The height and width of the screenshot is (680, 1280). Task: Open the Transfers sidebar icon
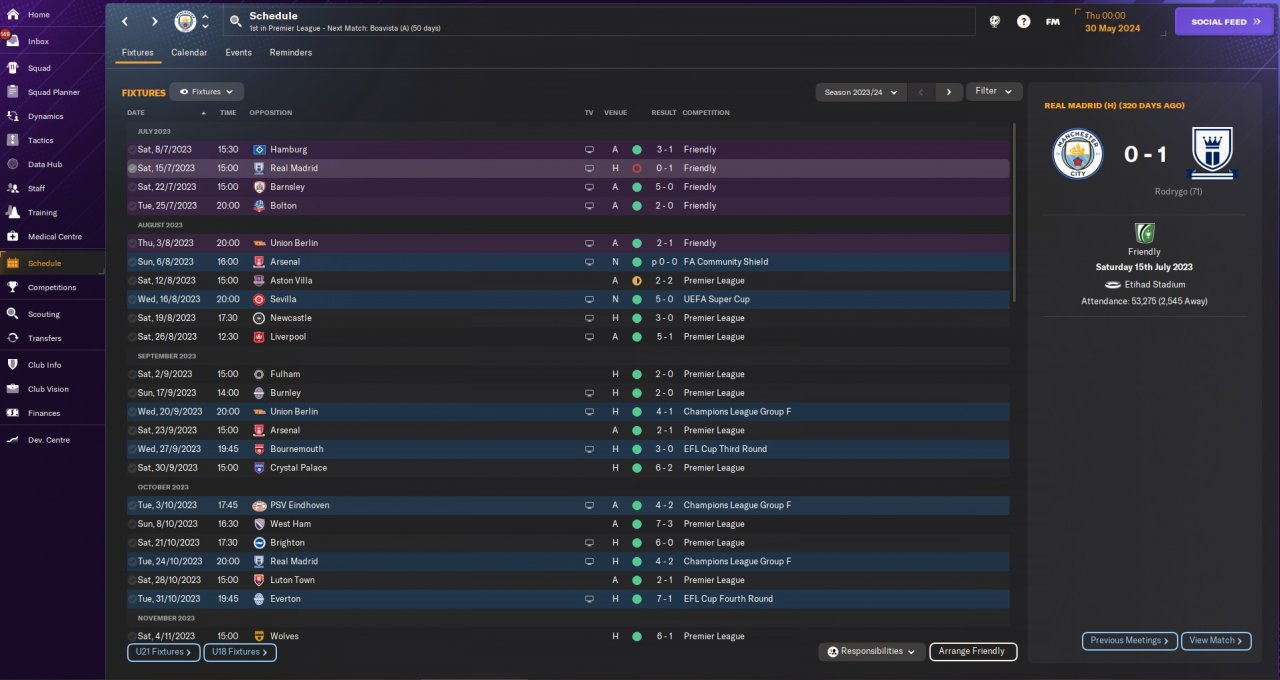(x=13, y=338)
